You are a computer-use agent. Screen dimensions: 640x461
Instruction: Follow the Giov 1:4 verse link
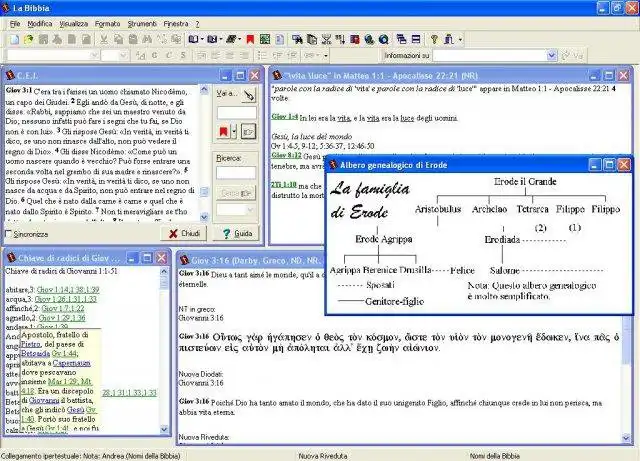coord(284,117)
